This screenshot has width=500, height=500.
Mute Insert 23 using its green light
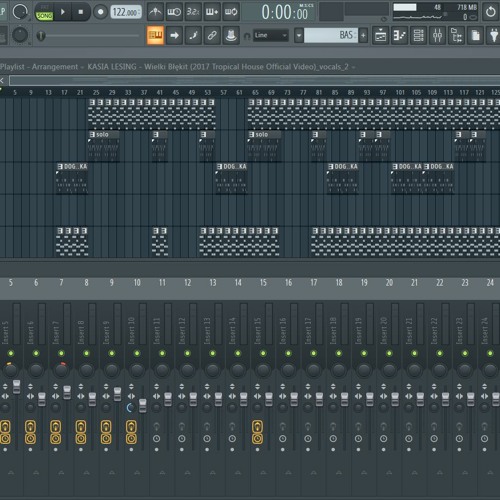[x=465, y=353]
